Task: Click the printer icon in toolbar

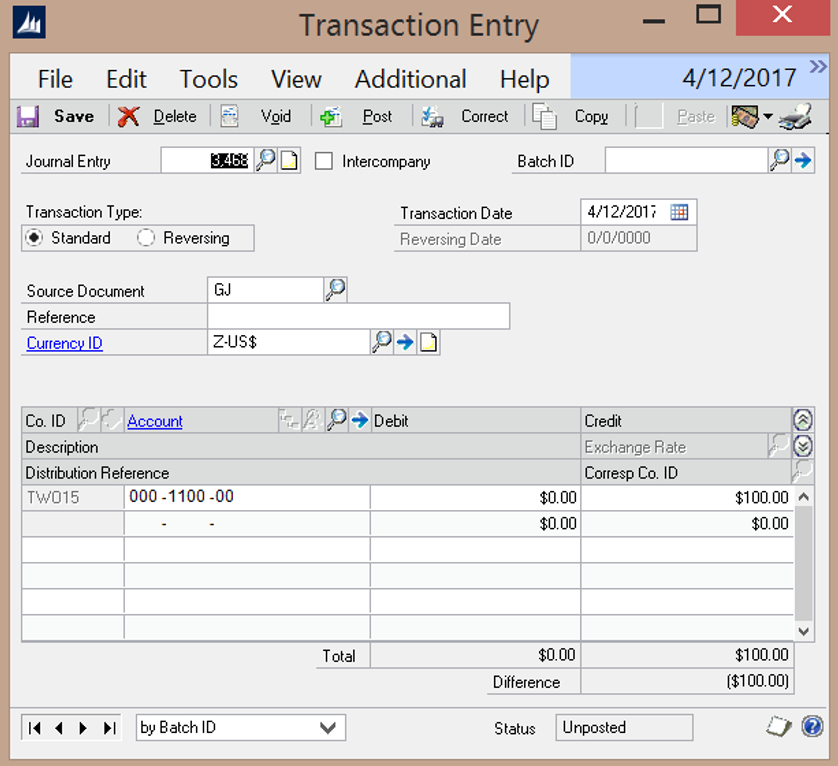Action: pos(796,117)
